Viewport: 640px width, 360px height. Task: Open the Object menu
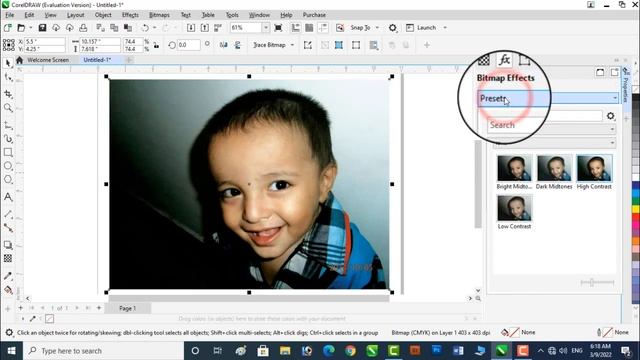click(x=103, y=15)
